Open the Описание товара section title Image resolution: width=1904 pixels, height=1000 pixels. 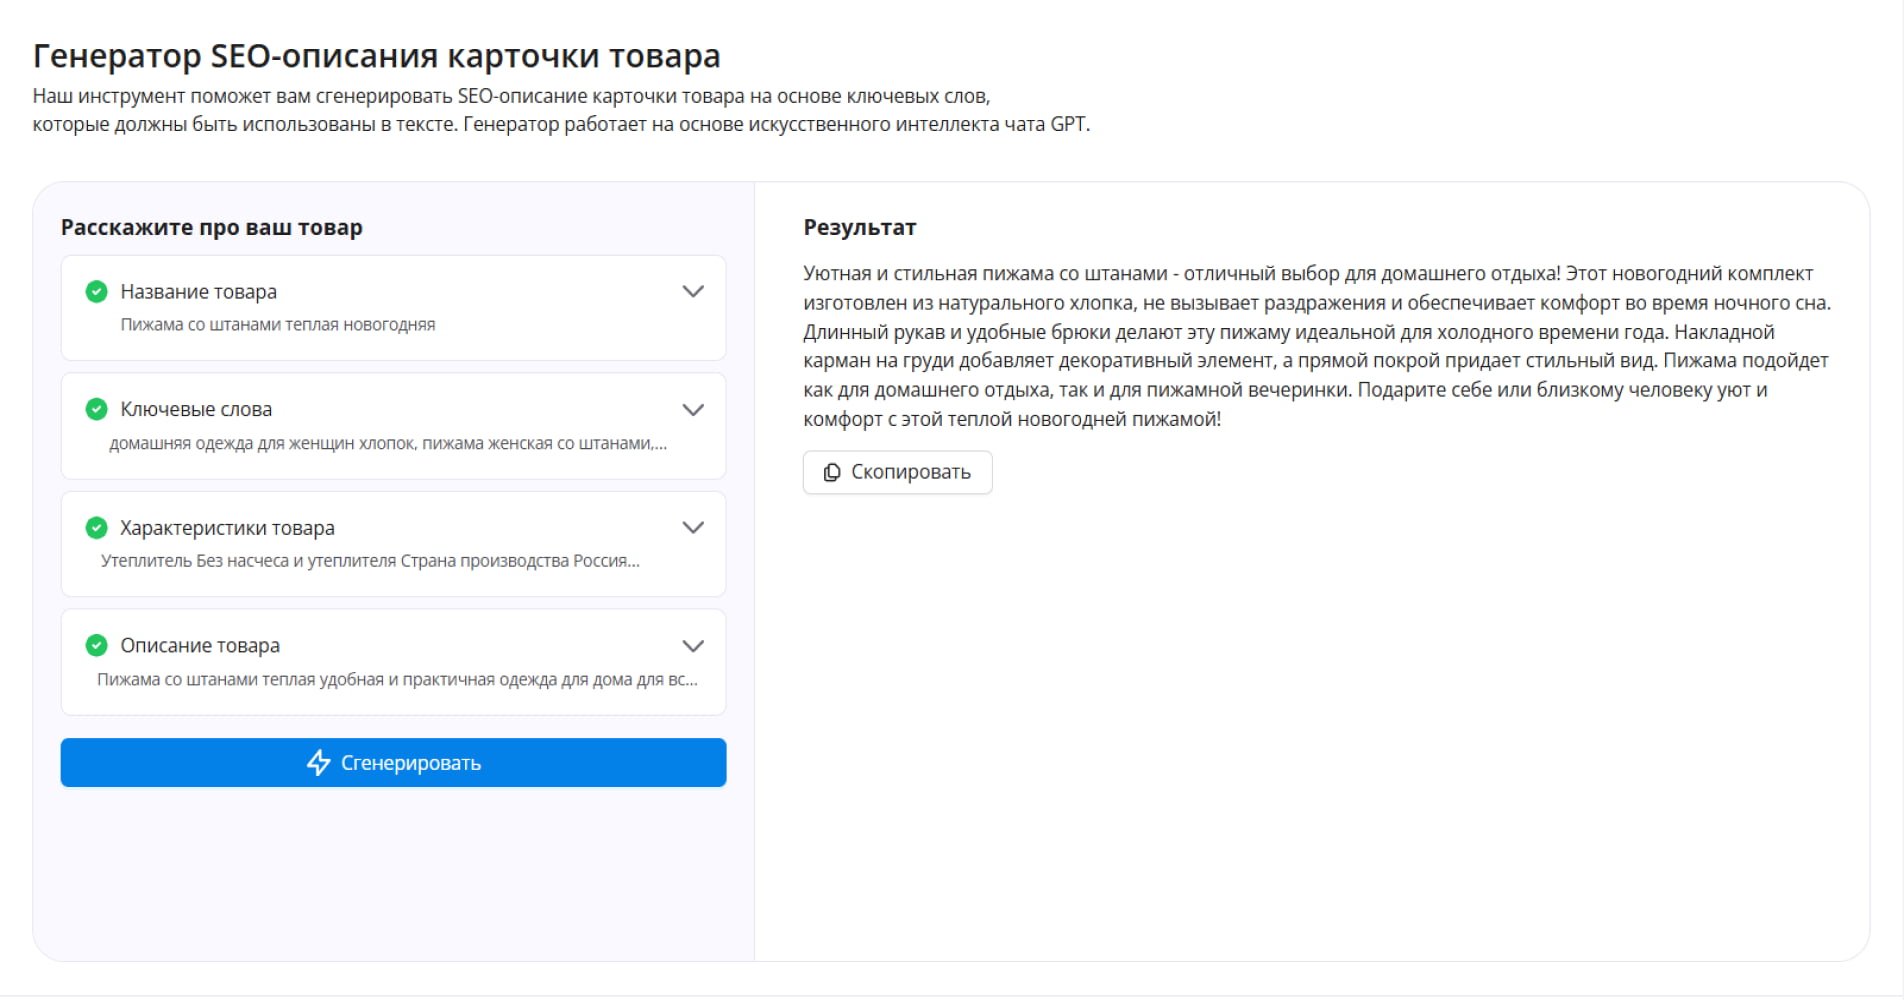[x=200, y=646]
